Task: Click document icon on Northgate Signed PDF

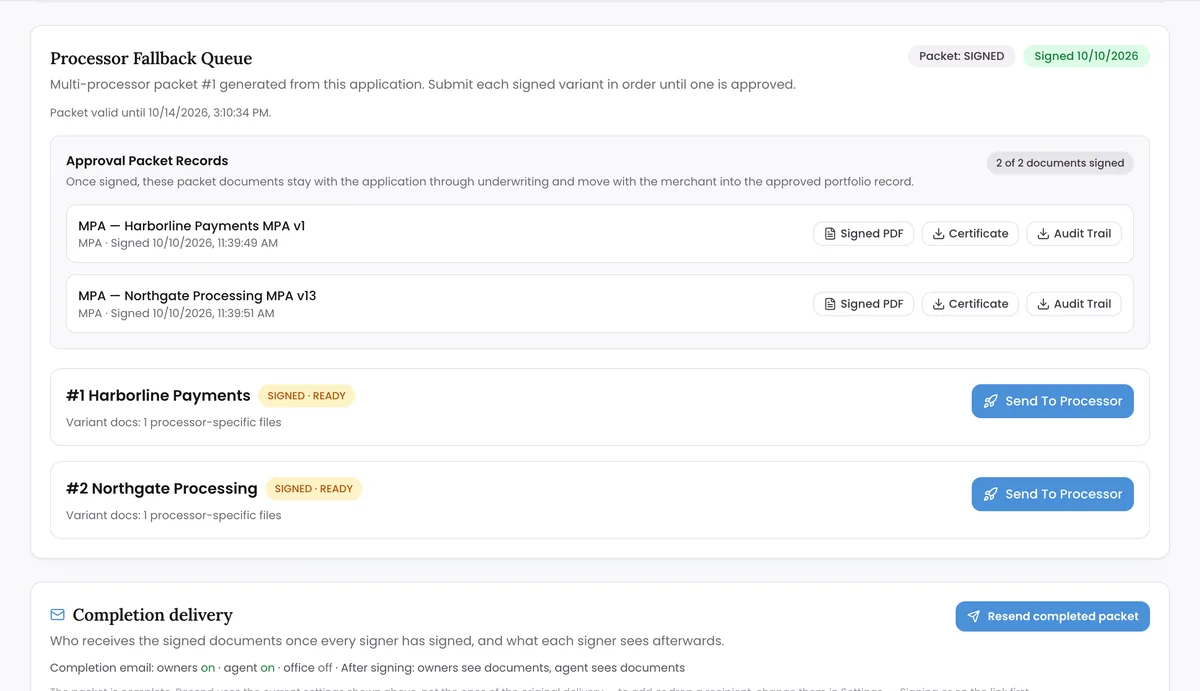Action: pos(830,304)
